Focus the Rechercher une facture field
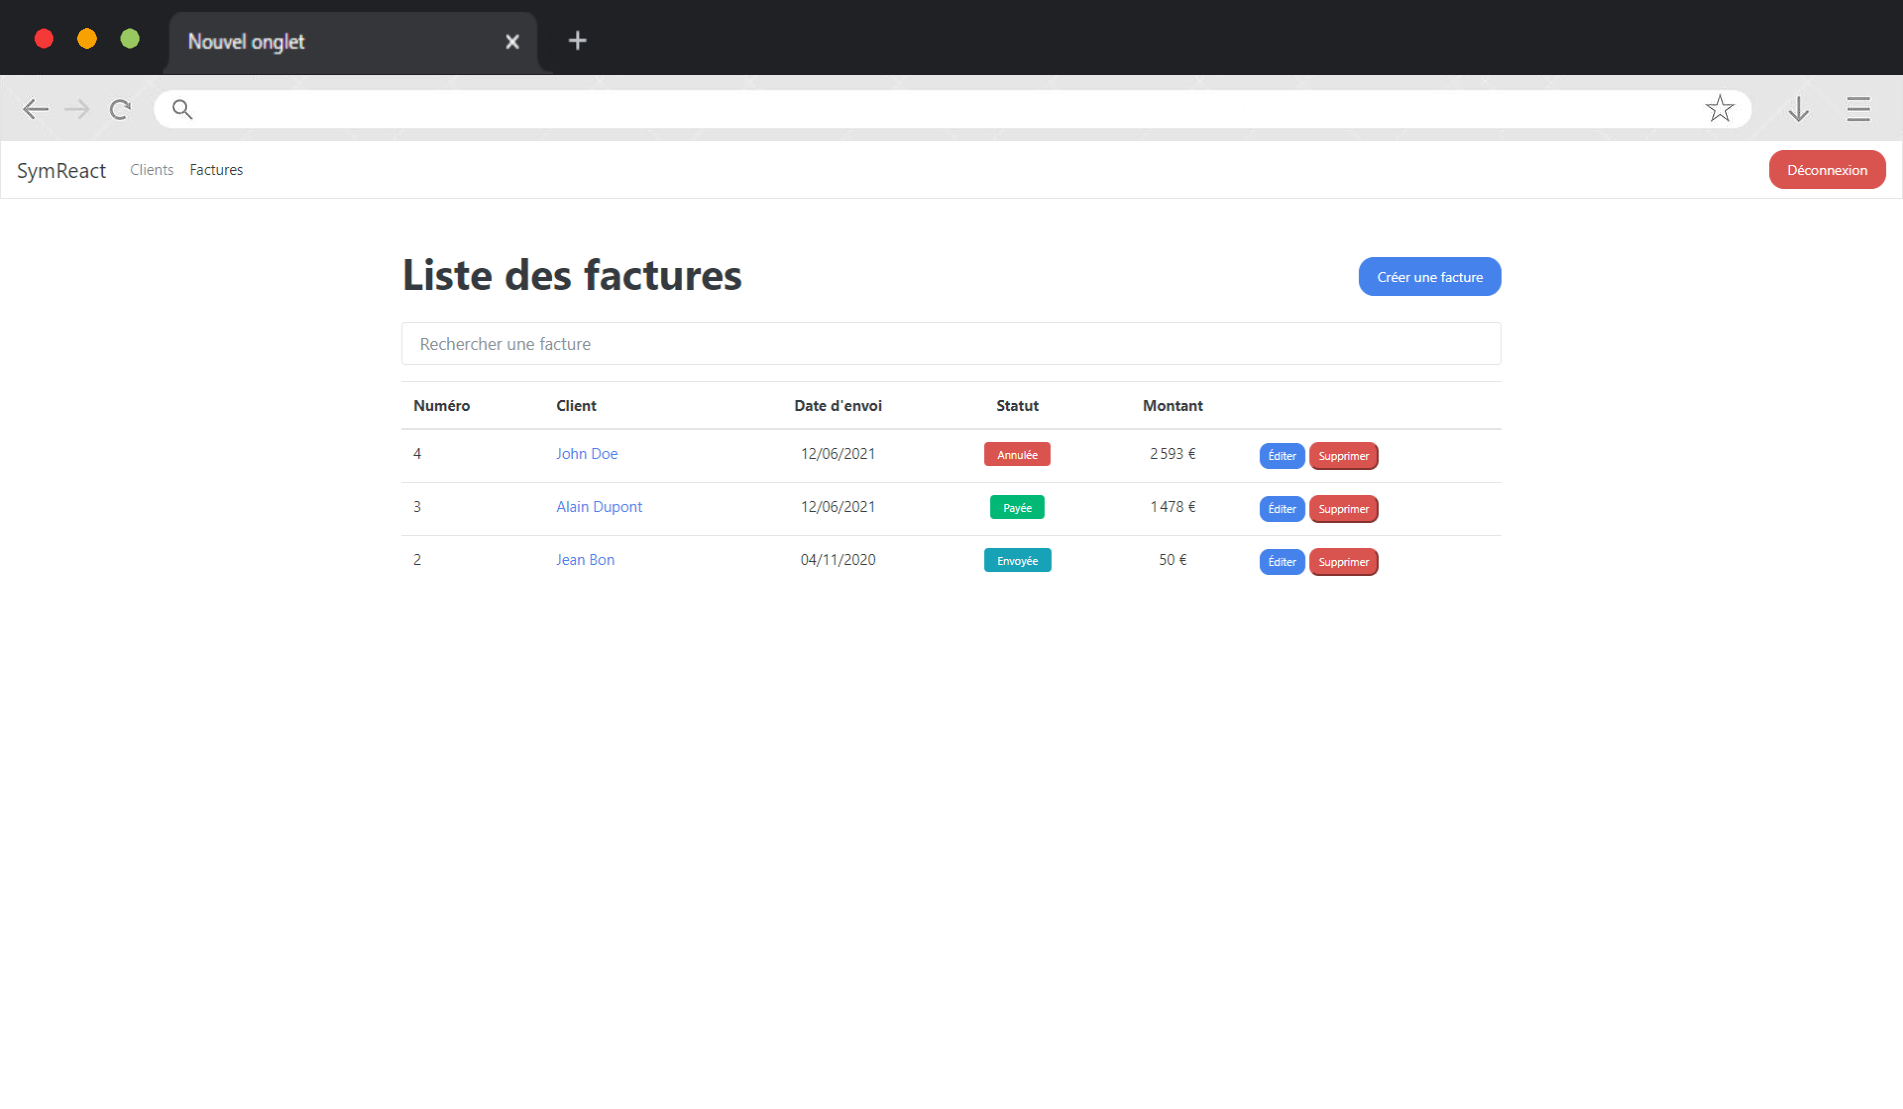 tap(950, 344)
